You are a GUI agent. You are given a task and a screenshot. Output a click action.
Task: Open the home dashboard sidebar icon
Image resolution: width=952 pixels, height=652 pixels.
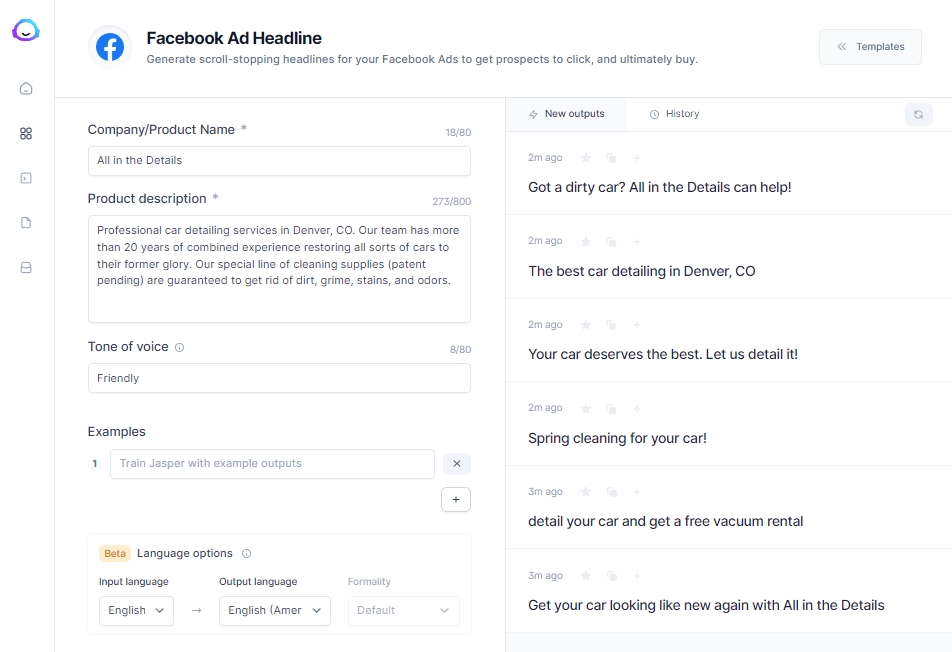point(26,89)
